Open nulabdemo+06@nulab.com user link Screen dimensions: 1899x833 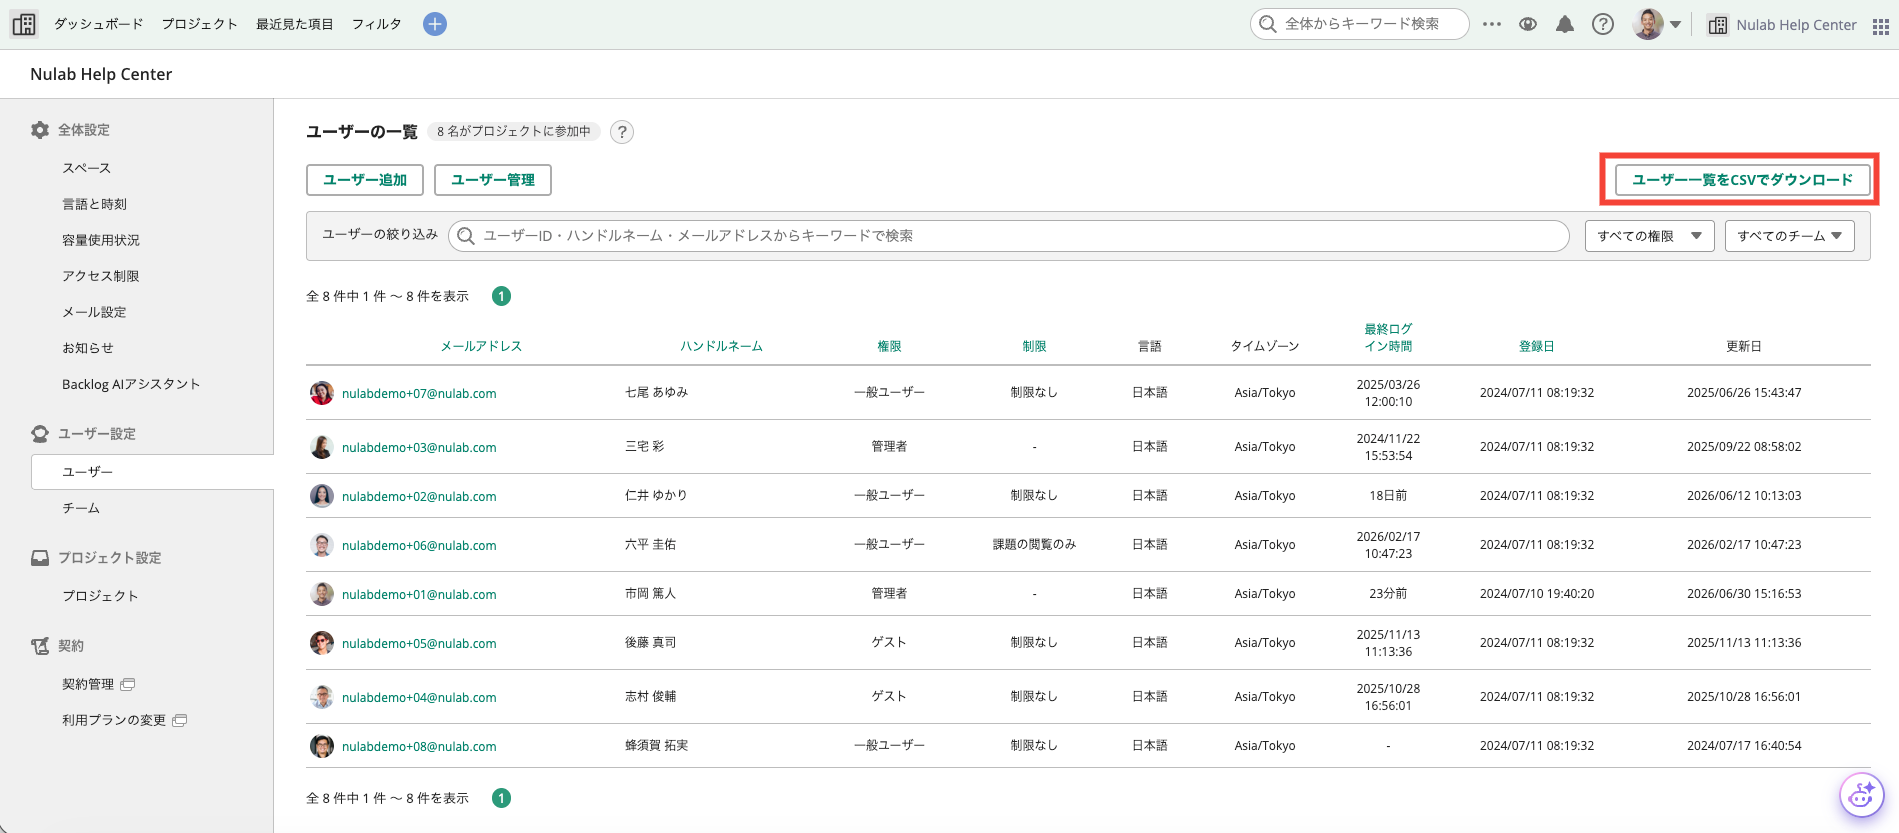coord(419,546)
